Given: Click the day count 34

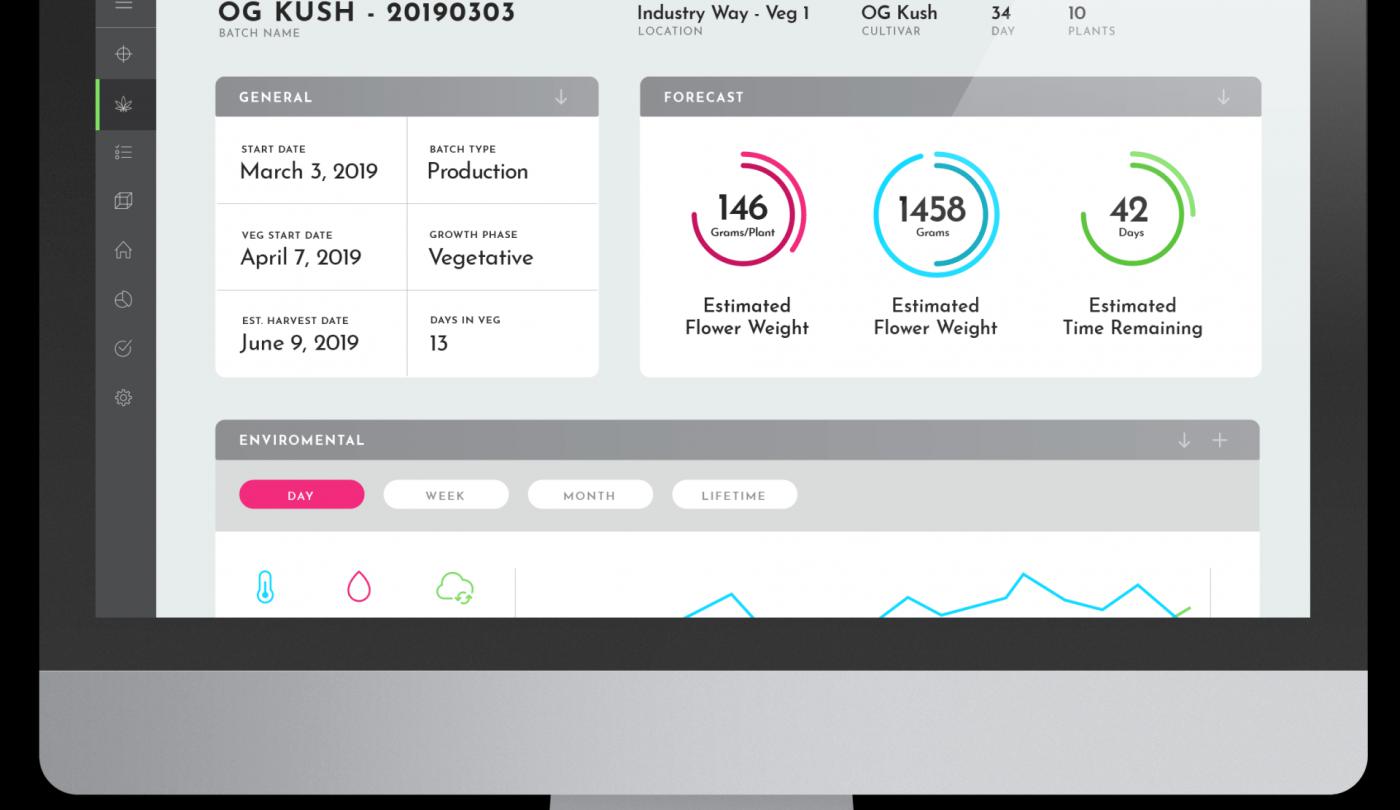Looking at the screenshot, I should pos(1000,13).
